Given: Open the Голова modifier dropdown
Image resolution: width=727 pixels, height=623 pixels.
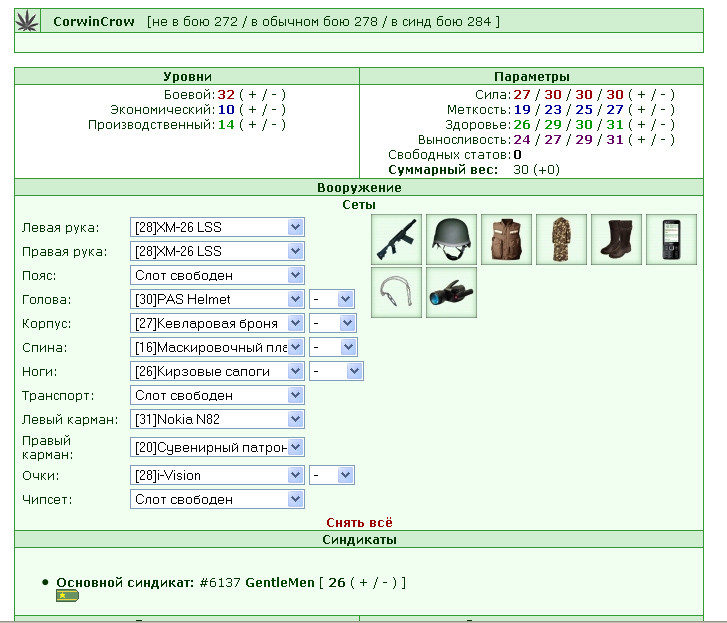Looking at the screenshot, I should (x=332, y=299).
